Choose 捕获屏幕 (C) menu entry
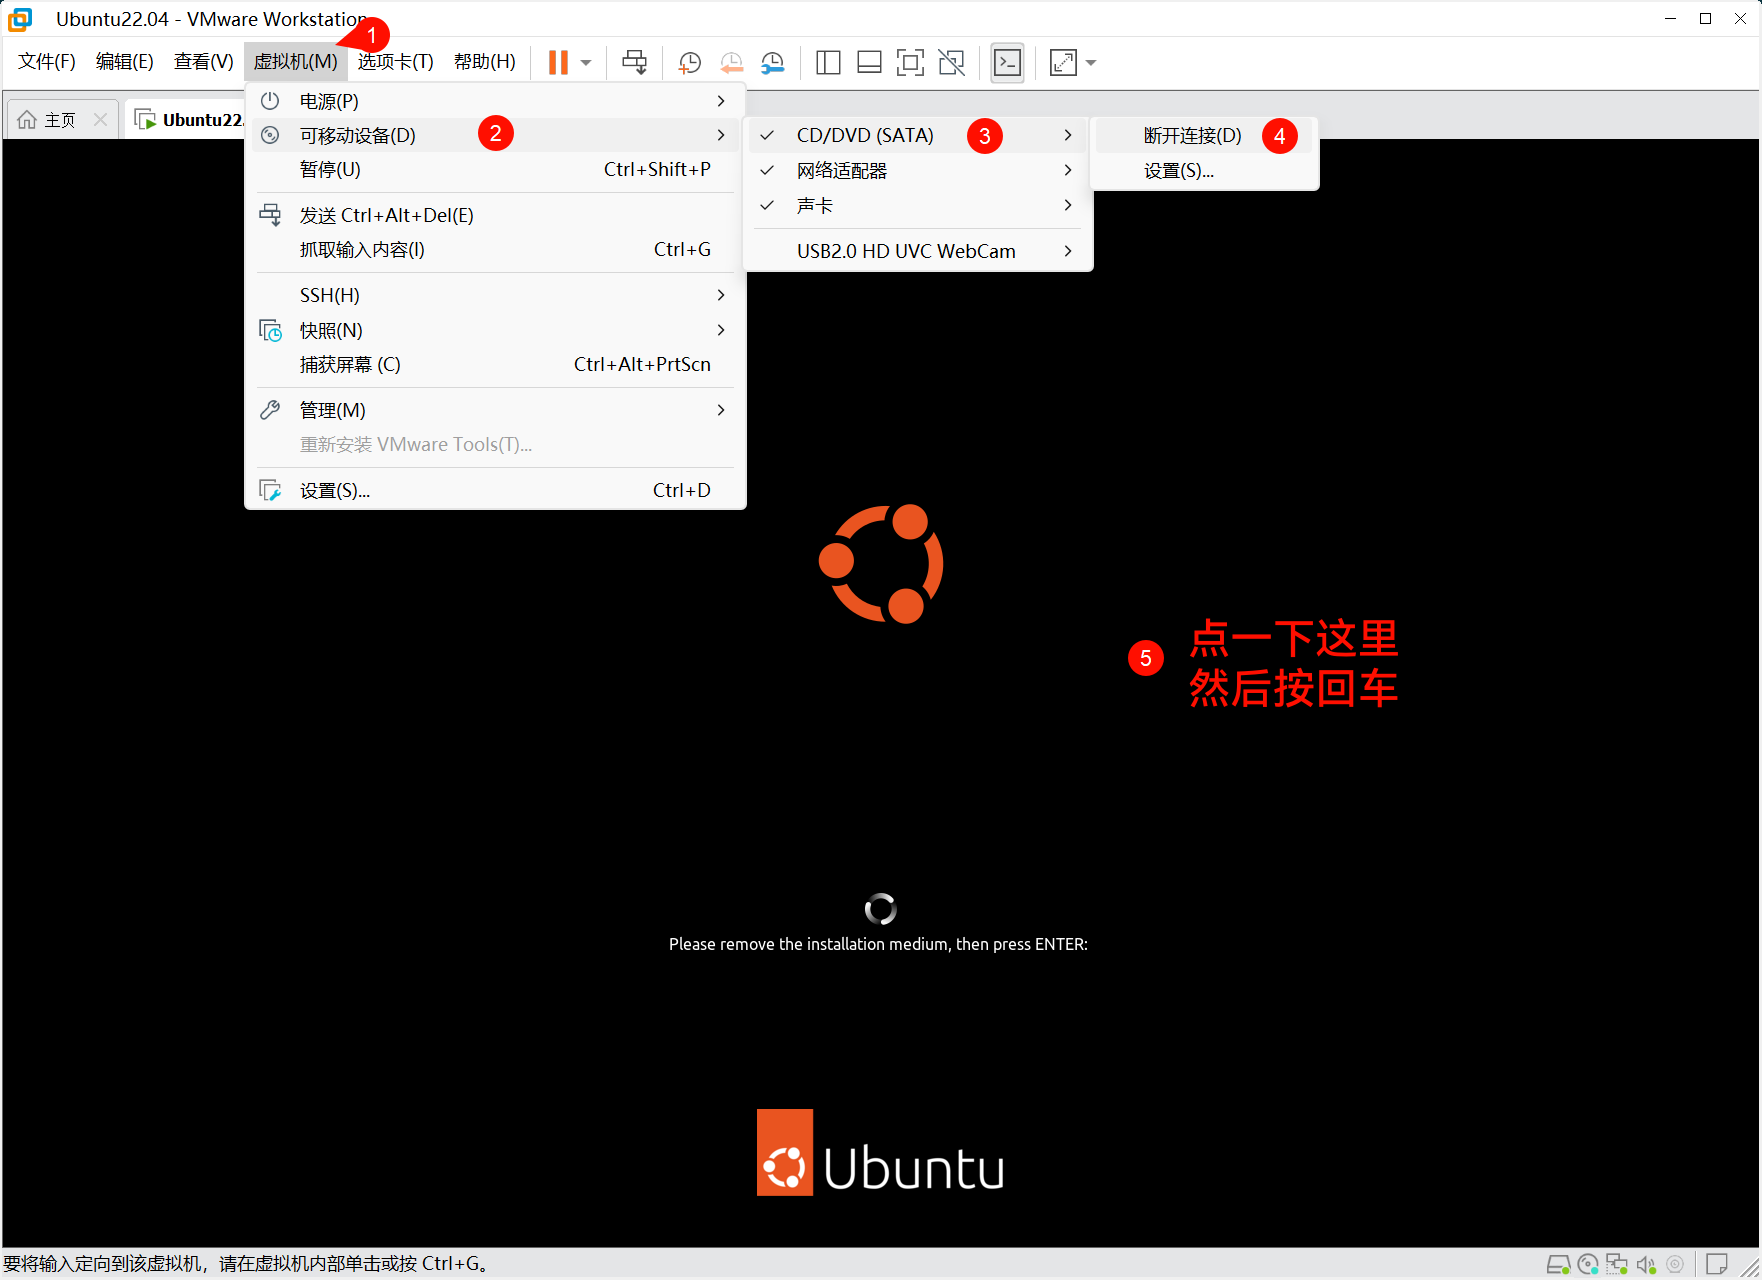1762x1280 pixels. tap(495, 364)
